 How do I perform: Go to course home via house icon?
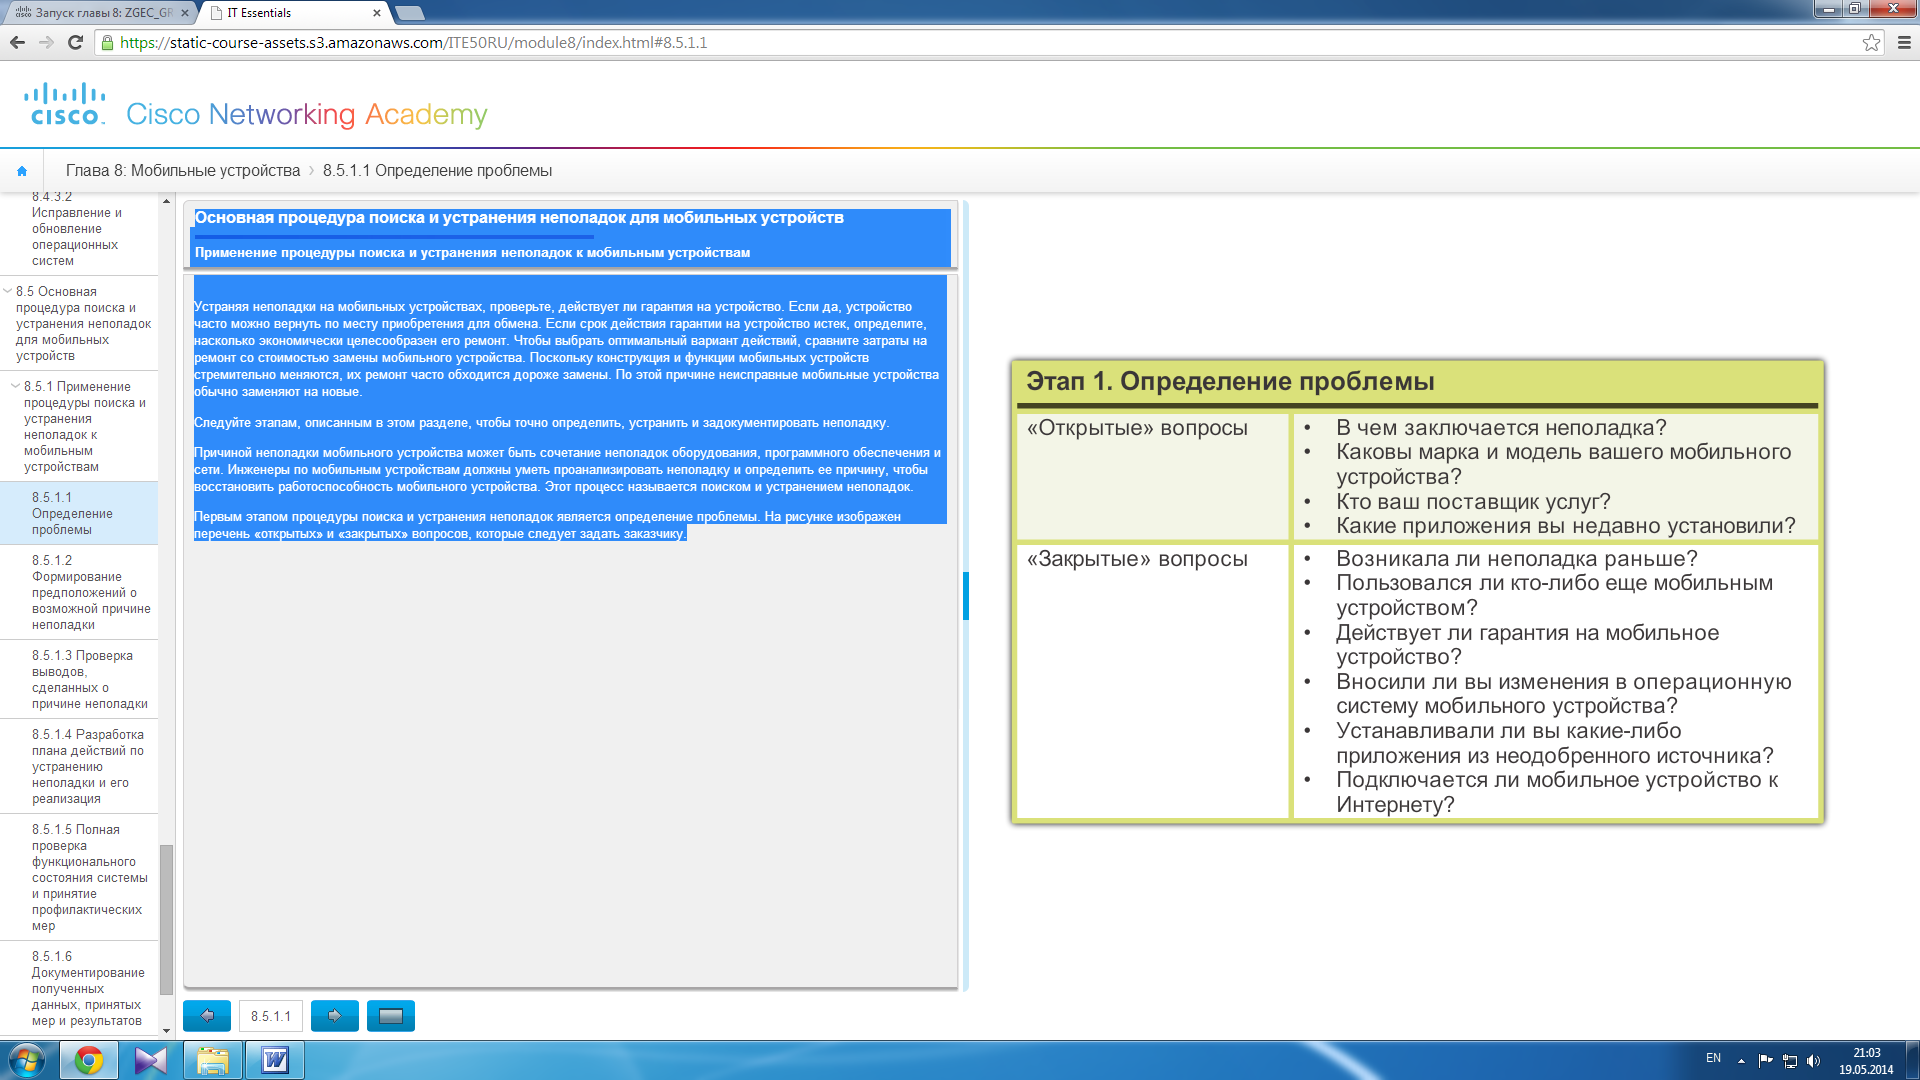pos(22,171)
